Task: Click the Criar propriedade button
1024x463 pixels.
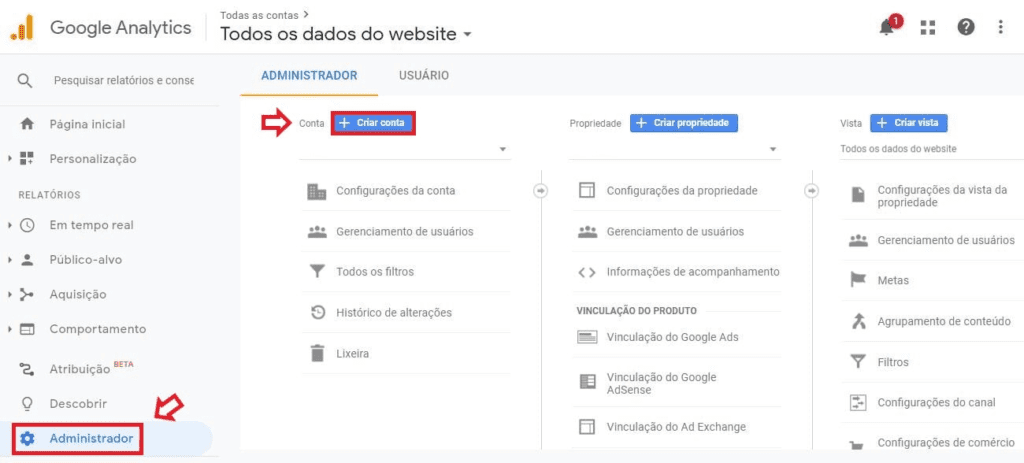Action: click(684, 123)
